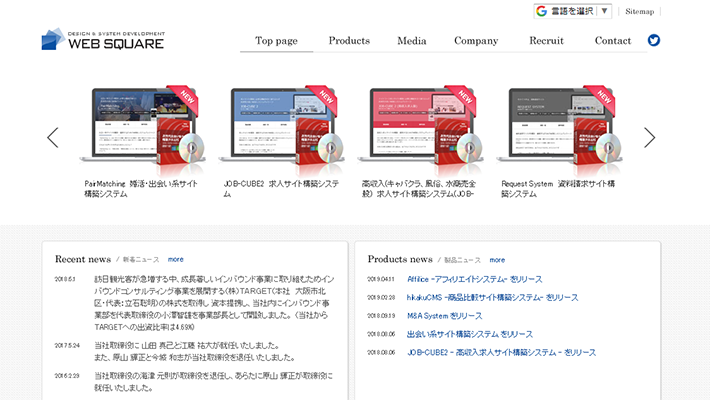The height and width of the screenshot is (400, 710).
Task: Go to Top page menu item
Action: pyautogui.click(x=276, y=41)
